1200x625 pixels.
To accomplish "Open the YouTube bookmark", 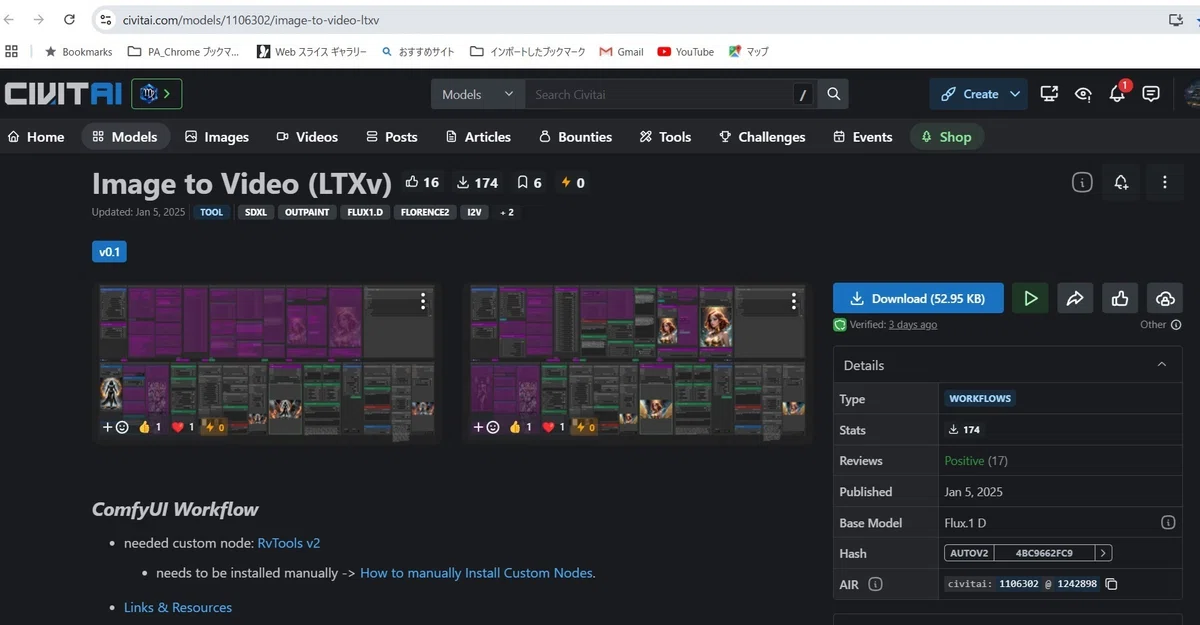I will 686,51.
